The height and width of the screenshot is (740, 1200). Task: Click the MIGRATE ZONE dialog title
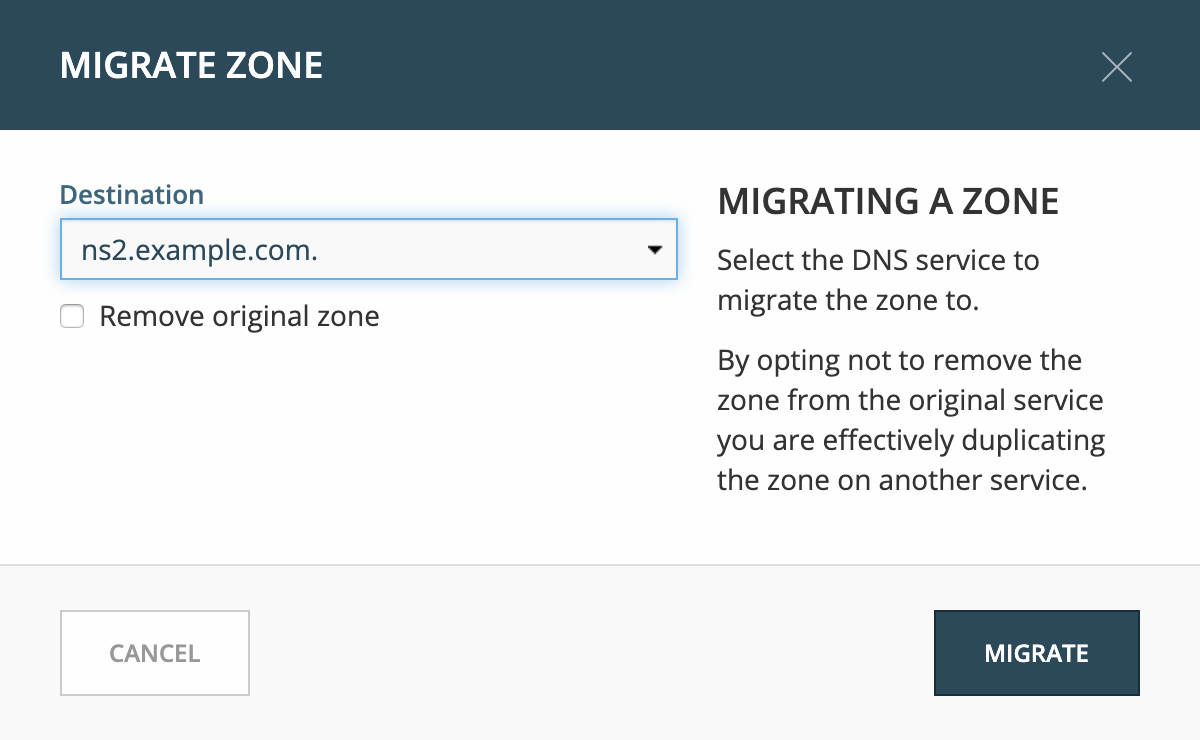tap(191, 66)
